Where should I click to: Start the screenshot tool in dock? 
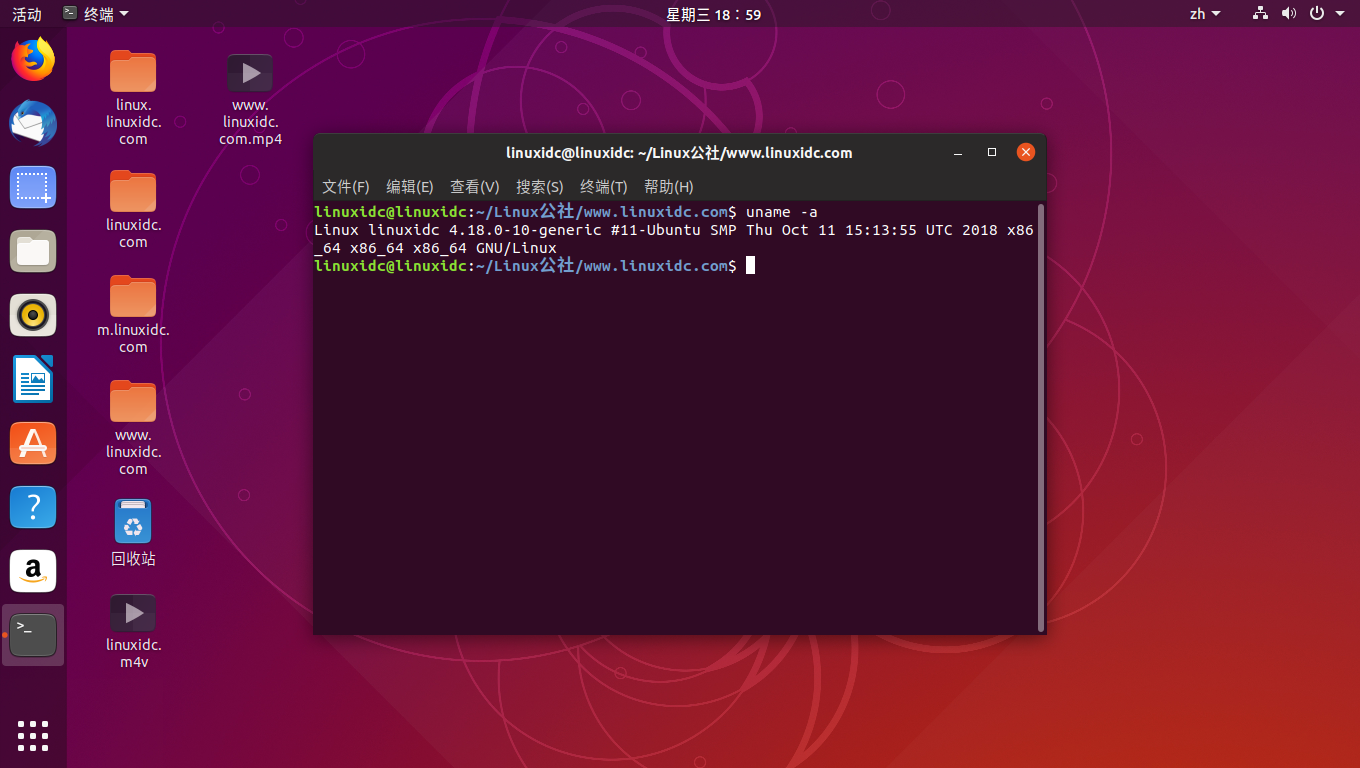[33, 187]
